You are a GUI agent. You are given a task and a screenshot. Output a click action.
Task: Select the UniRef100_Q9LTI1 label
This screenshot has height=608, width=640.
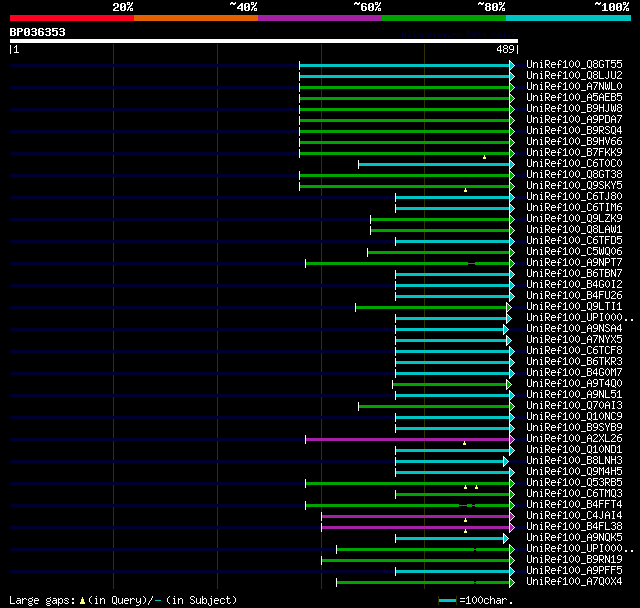pos(574,307)
